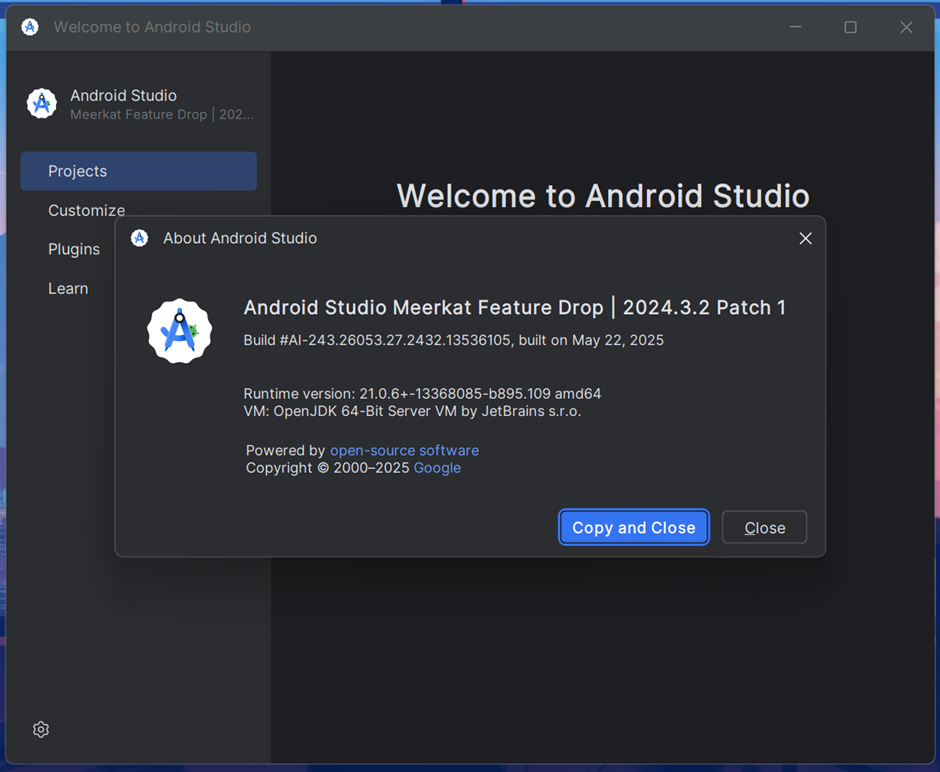The width and height of the screenshot is (940, 772).
Task: Click the VM: OpenJDK 64-Bit Server VM line
Action: click(x=412, y=411)
